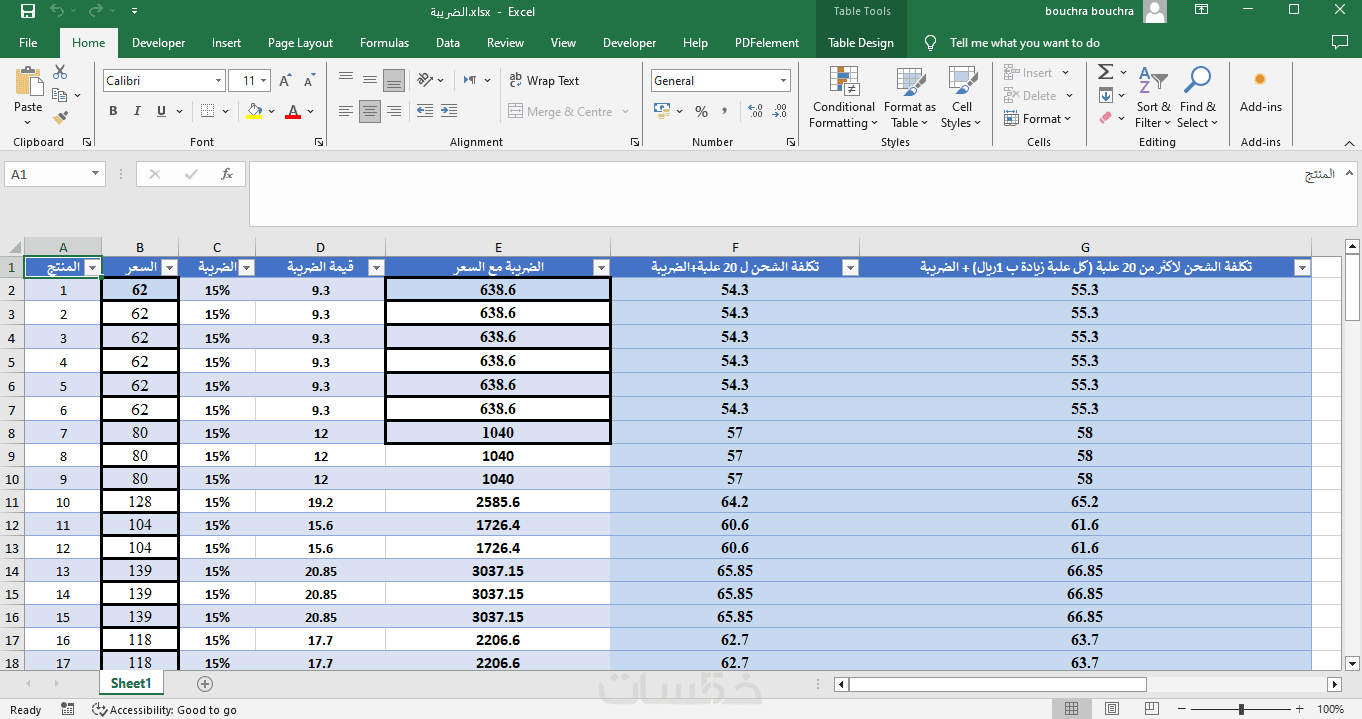Image resolution: width=1362 pixels, height=719 pixels.
Task: Click the Save icon in title bar
Action: click(28, 12)
